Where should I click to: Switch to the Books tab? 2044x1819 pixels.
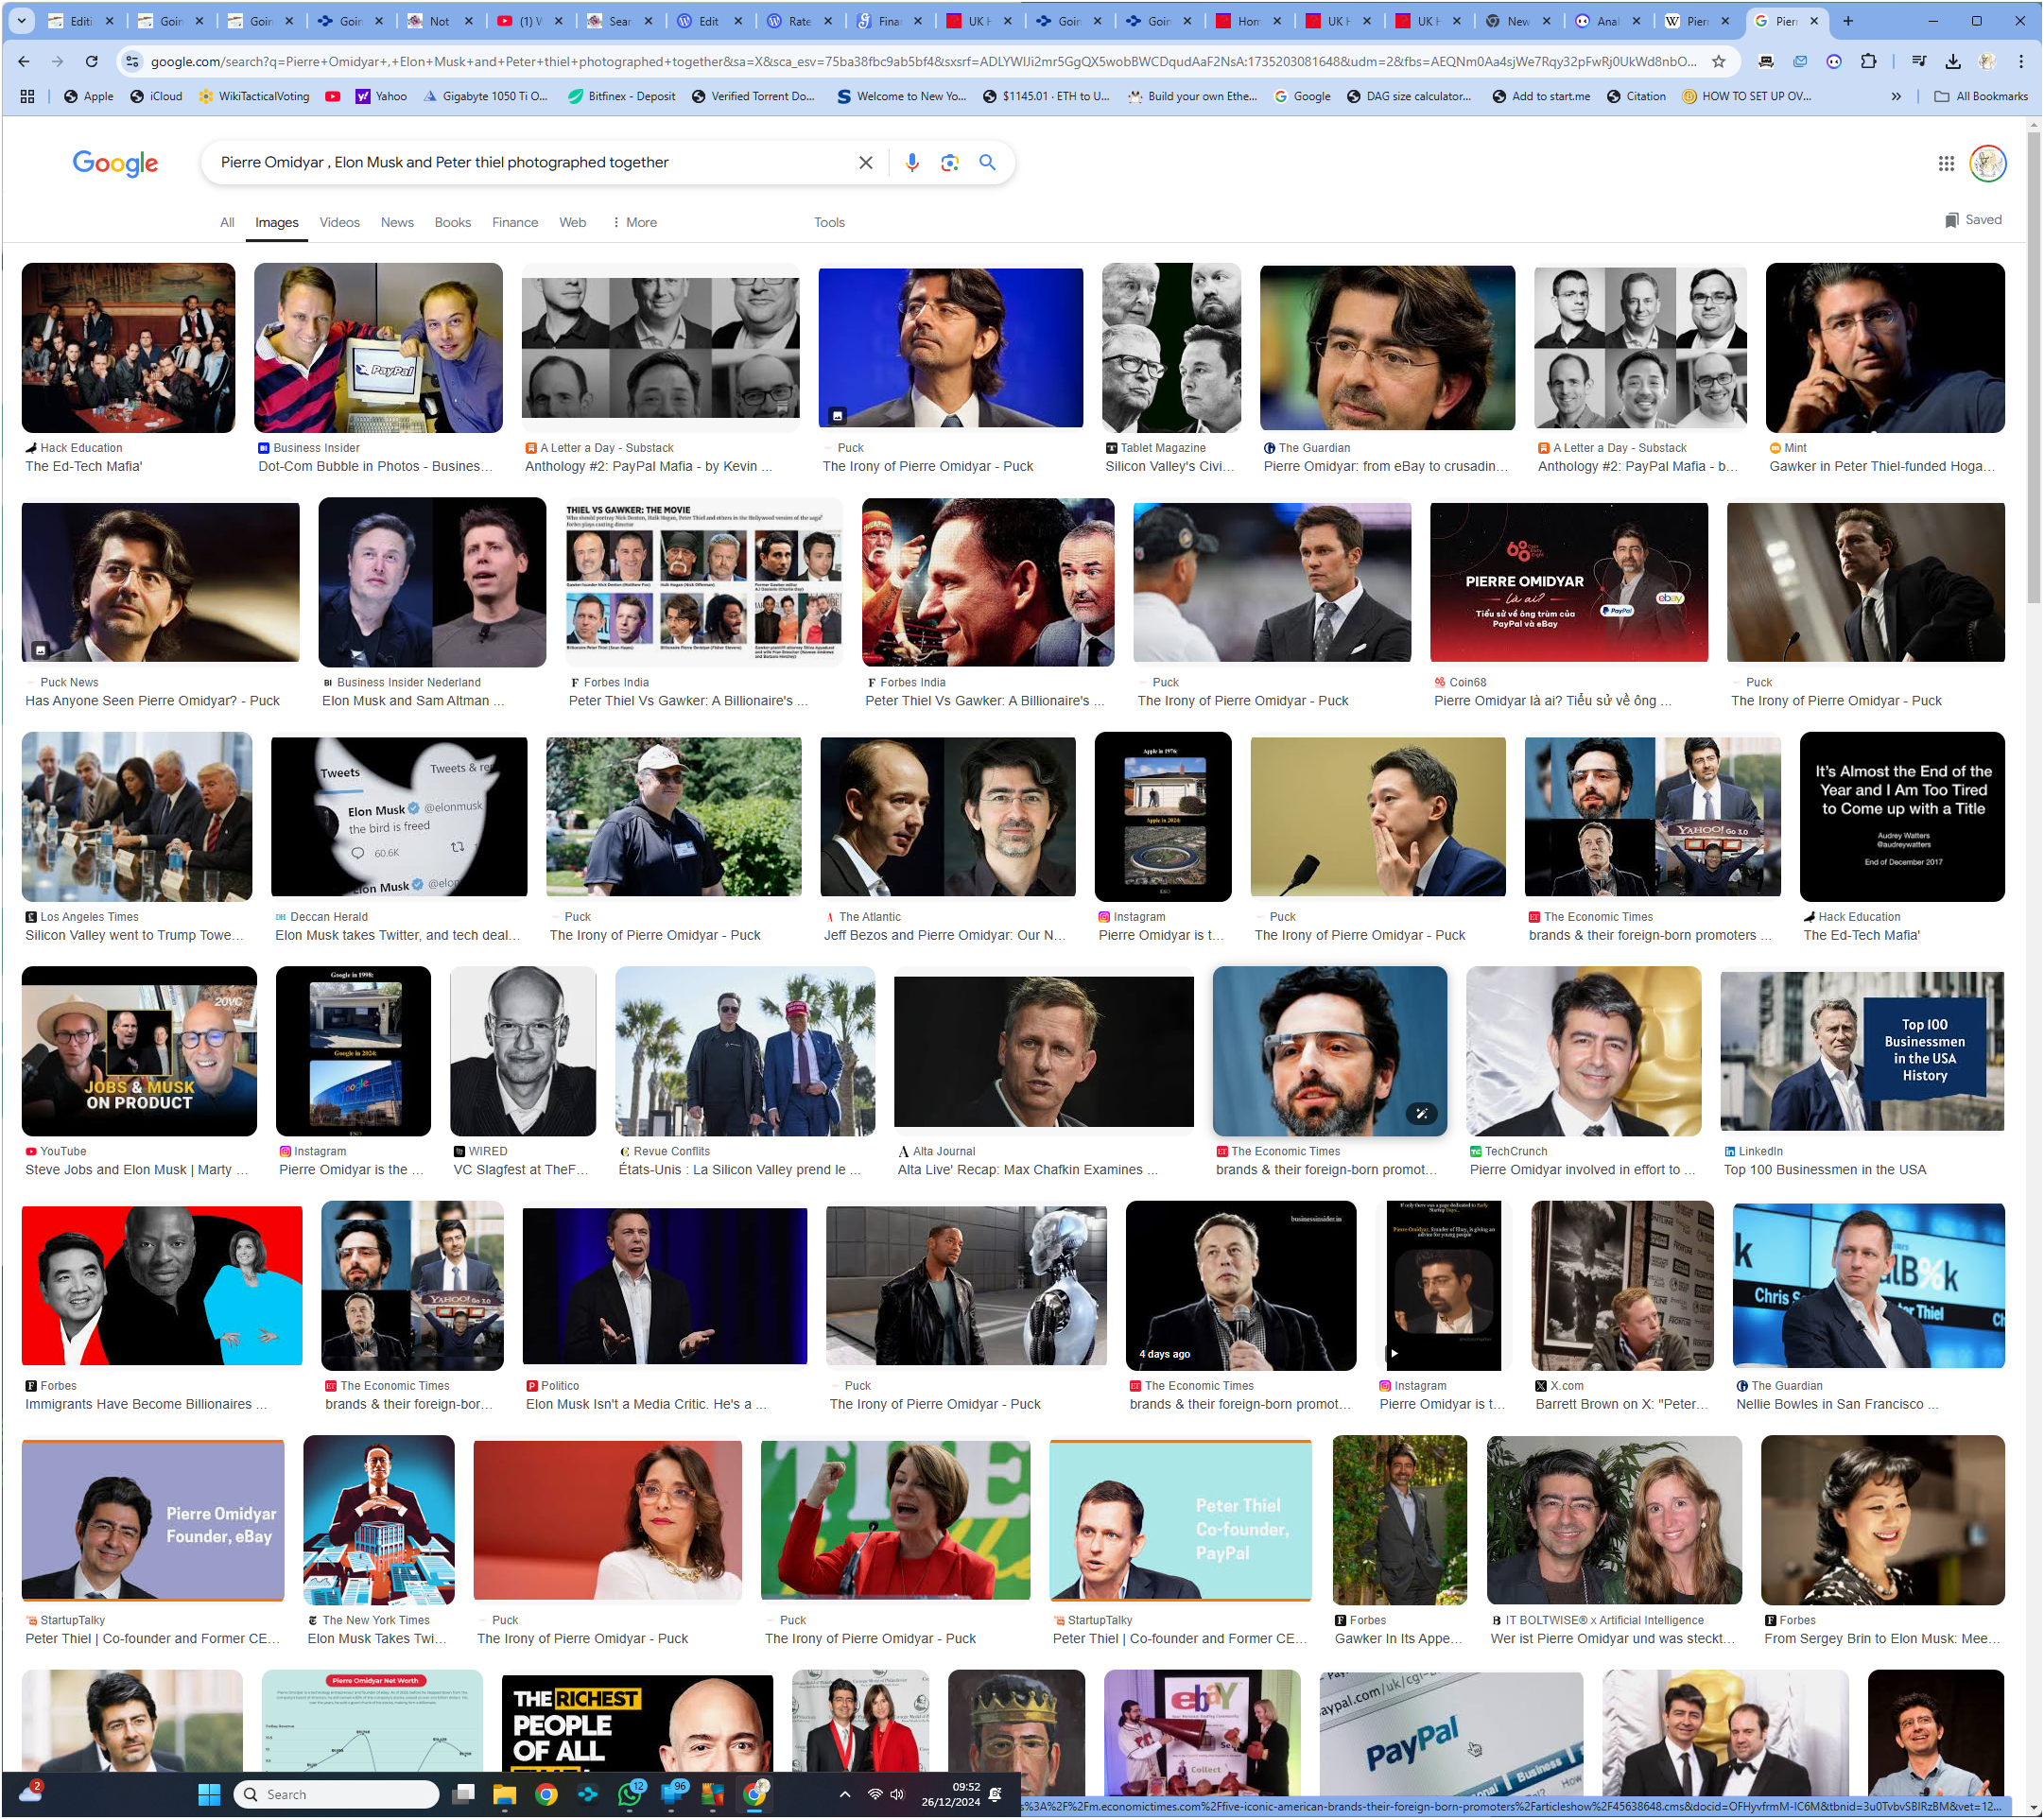452,222
